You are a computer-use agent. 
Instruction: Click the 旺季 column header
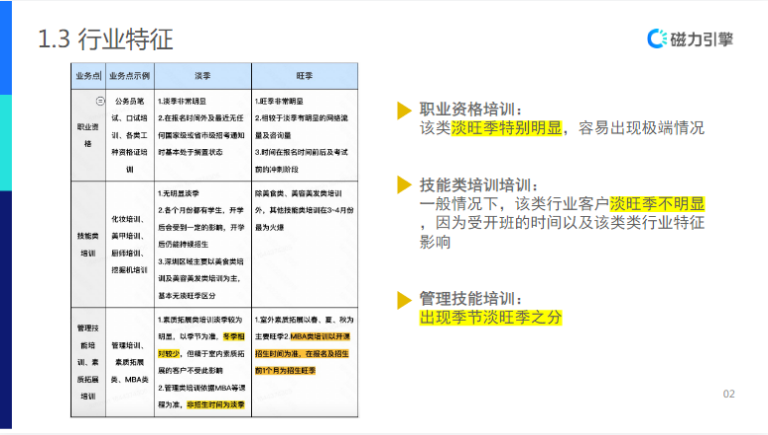(x=305, y=76)
